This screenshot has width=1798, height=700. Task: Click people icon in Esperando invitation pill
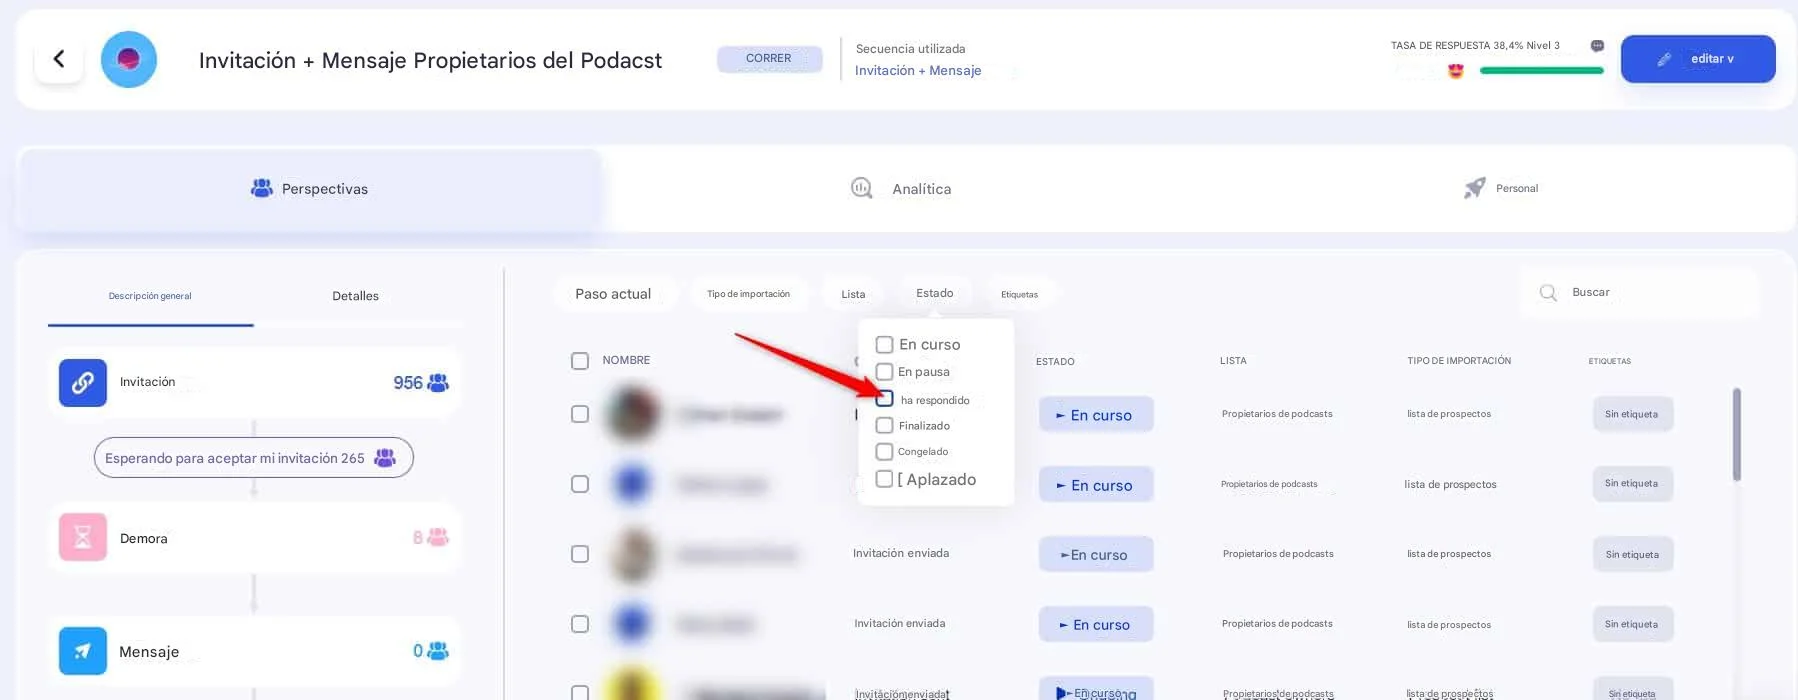pos(385,458)
